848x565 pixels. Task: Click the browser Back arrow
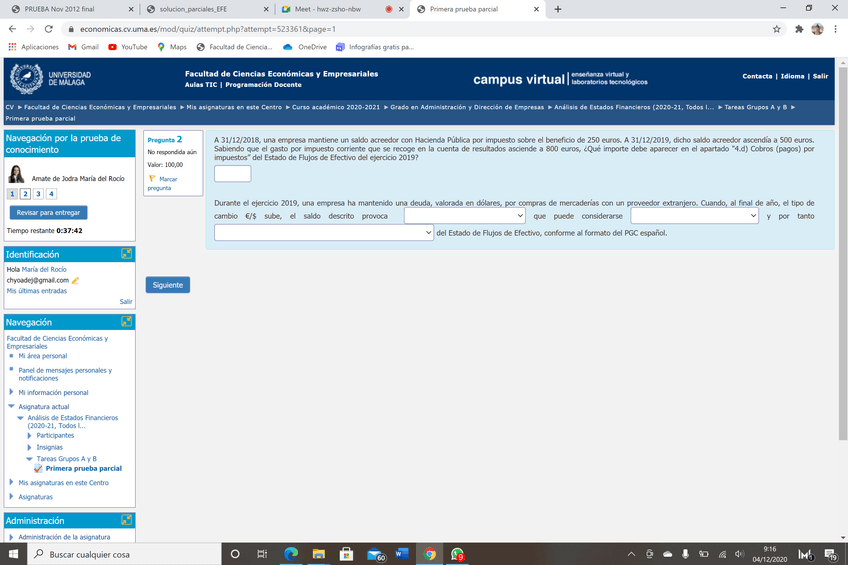(12, 29)
